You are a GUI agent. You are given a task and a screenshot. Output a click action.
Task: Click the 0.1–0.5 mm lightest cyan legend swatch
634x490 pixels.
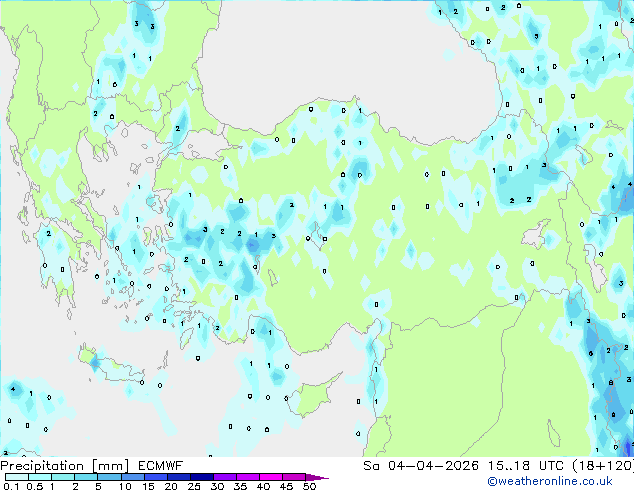tap(17, 477)
